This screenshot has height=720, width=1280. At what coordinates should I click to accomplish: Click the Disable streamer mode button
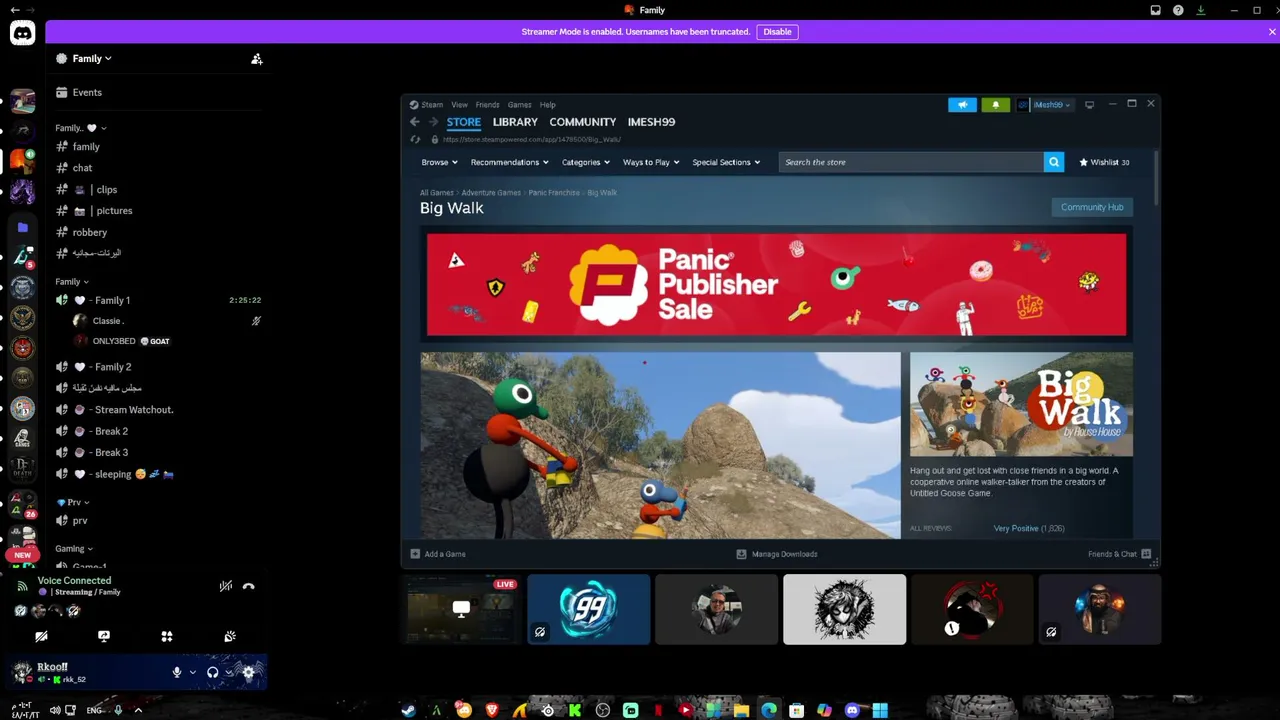tap(777, 32)
